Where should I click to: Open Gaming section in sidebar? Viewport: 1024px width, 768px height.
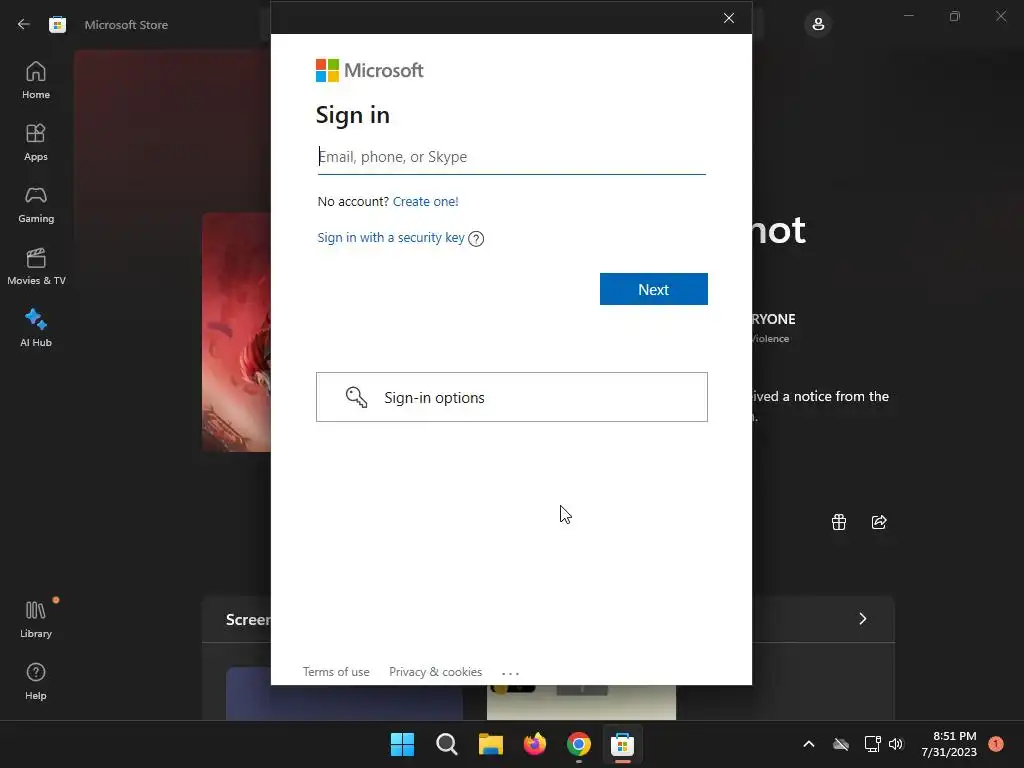(x=36, y=204)
